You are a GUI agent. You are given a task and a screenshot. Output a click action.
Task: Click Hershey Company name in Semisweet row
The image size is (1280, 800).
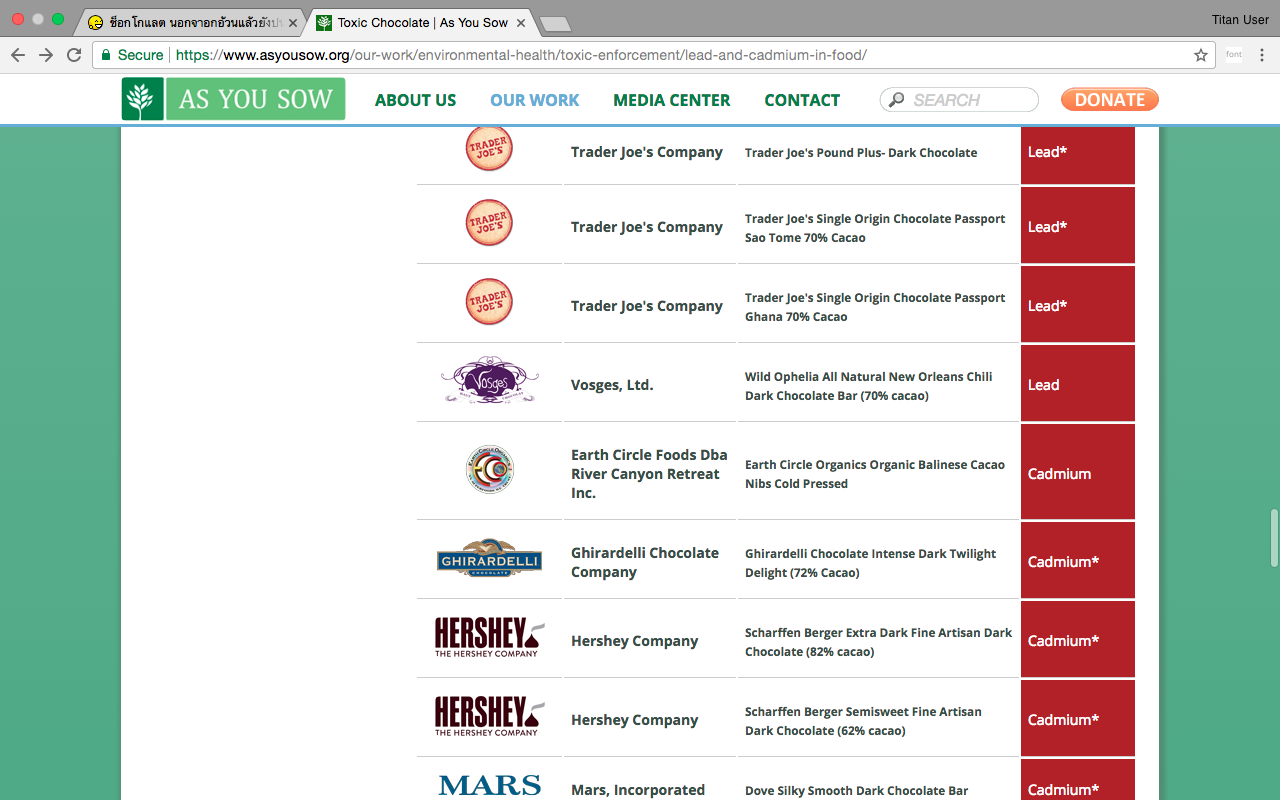634,720
